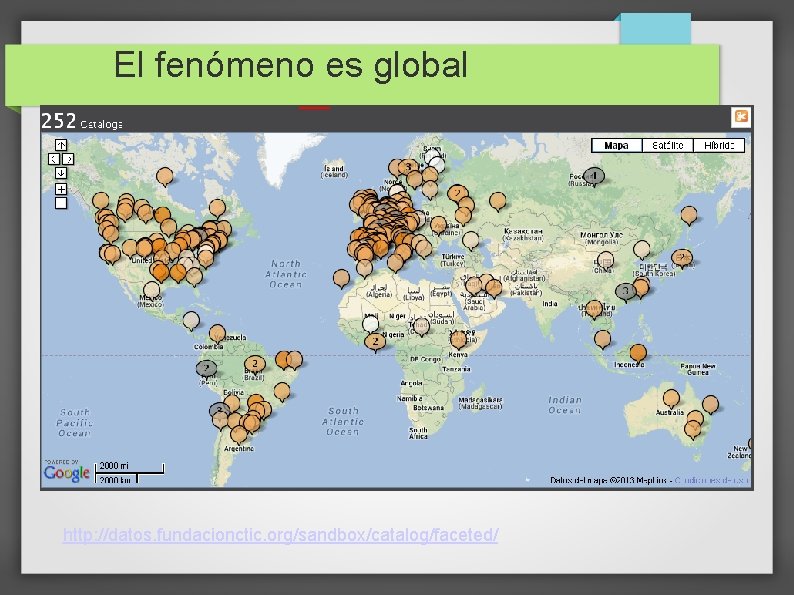Select the marker over western Australia
794x595 pixels.
pyautogui.click(x=671, y=398)
